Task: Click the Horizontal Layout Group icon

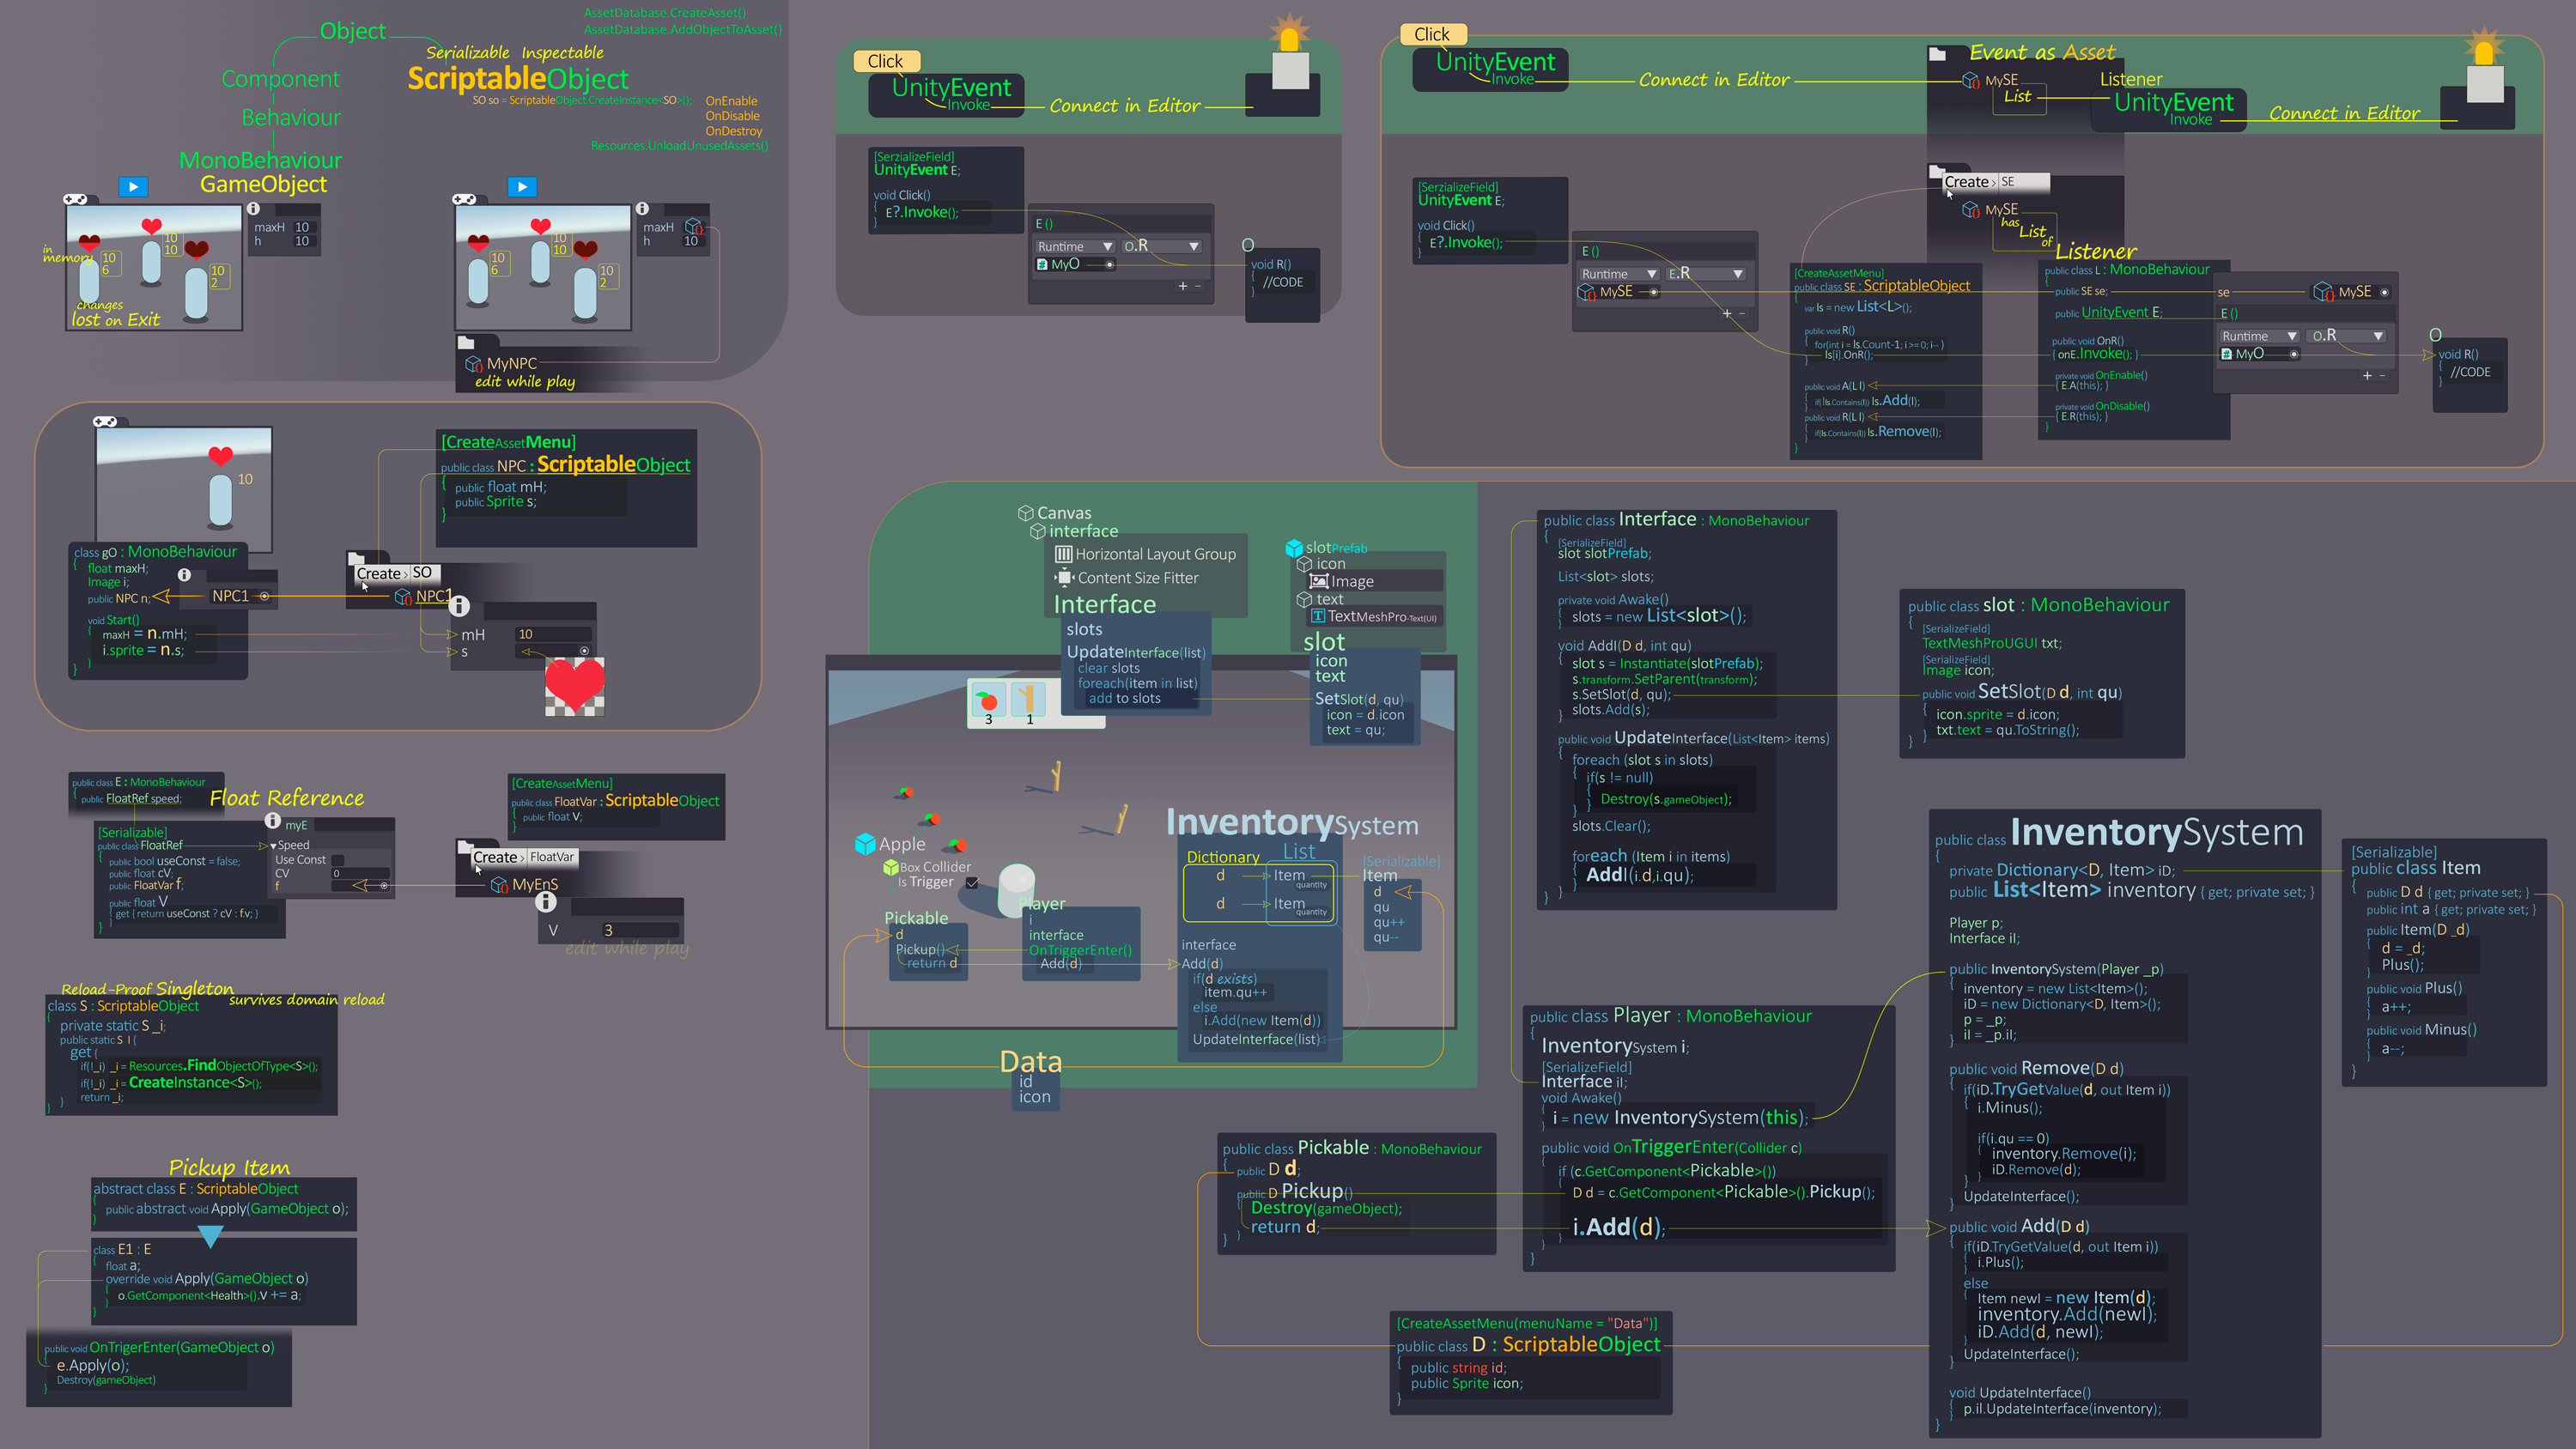Action: tap(1064, 554)
